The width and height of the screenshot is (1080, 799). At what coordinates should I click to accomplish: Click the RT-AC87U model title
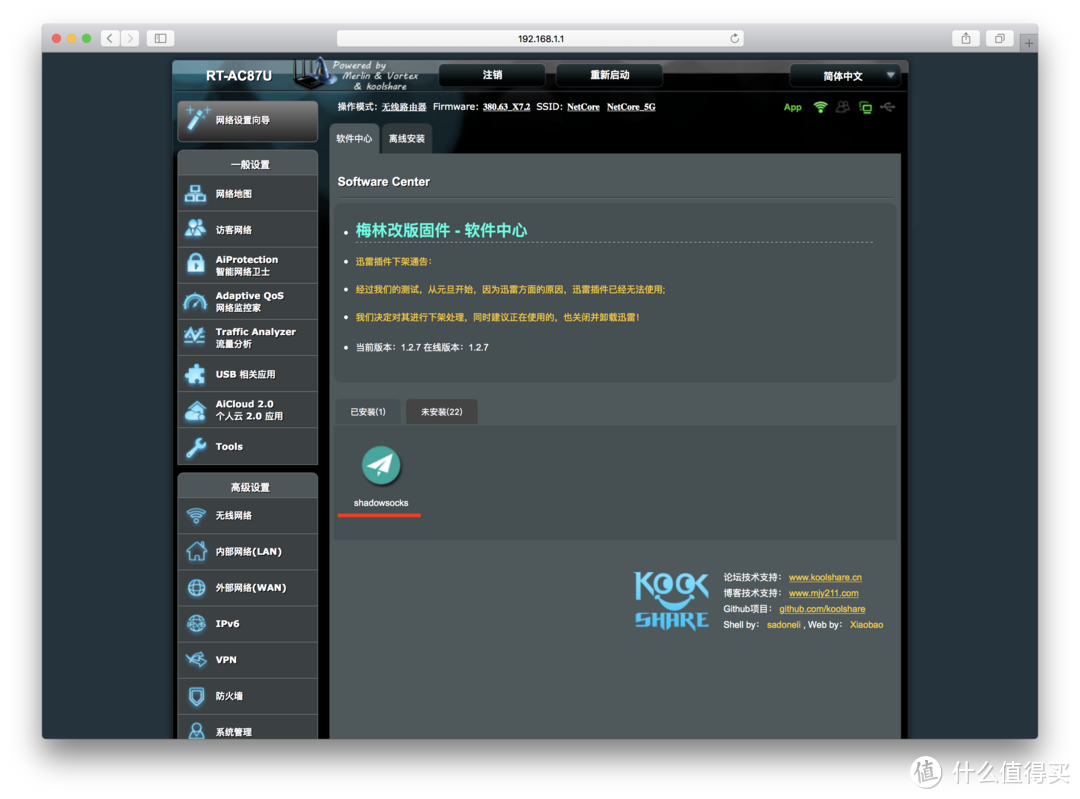238,76
